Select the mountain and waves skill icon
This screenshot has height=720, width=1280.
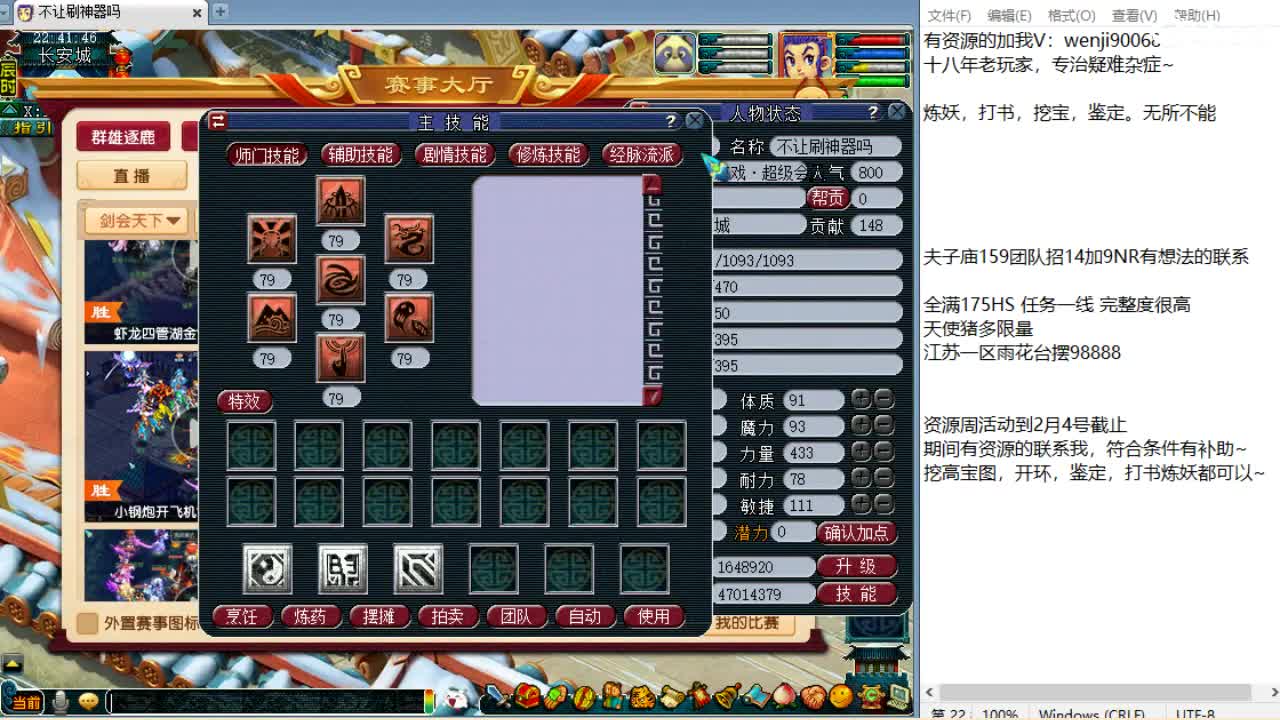271,318
